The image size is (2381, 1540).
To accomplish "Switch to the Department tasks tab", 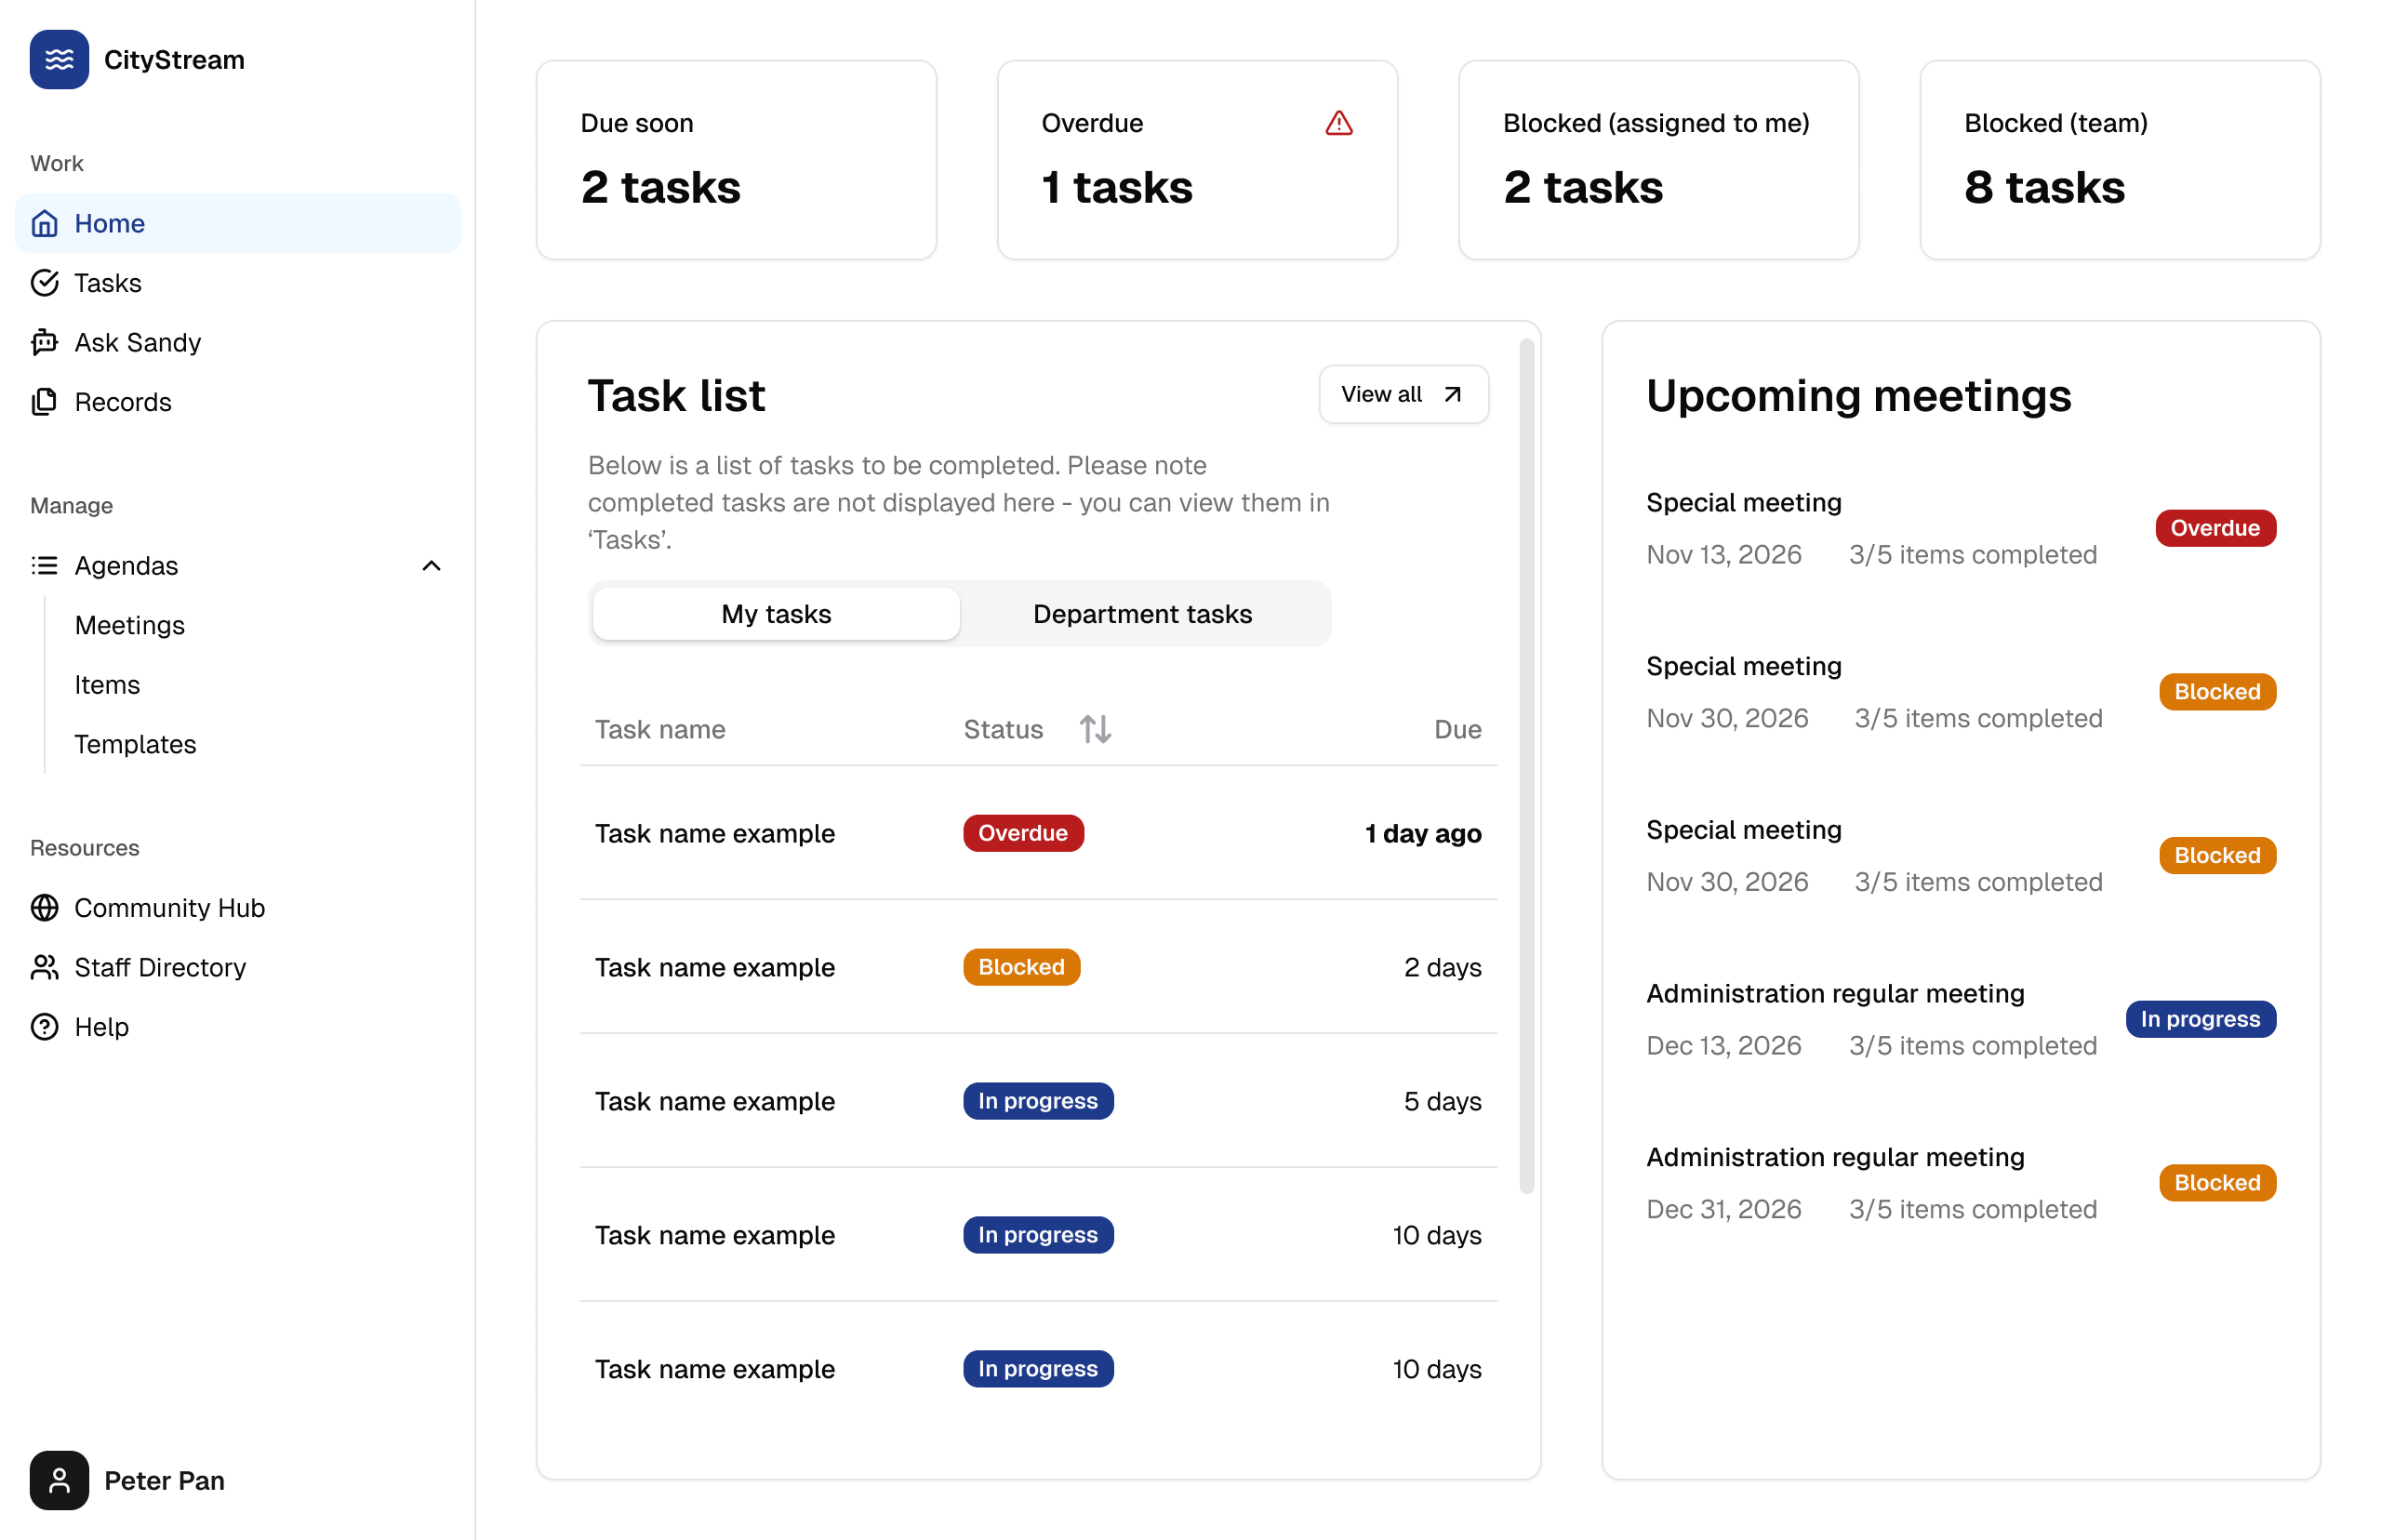I will pyautogui.click(x=1142, y=614).
